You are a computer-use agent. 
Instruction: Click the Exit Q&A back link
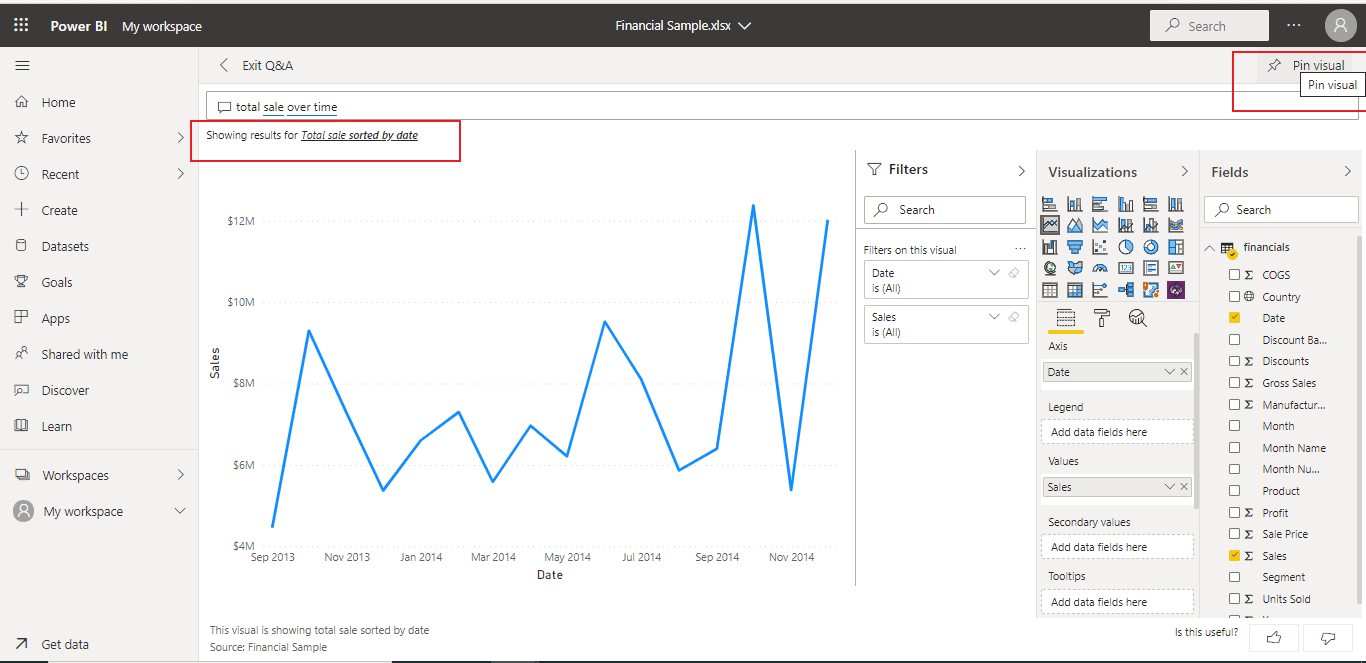point(257,66)
